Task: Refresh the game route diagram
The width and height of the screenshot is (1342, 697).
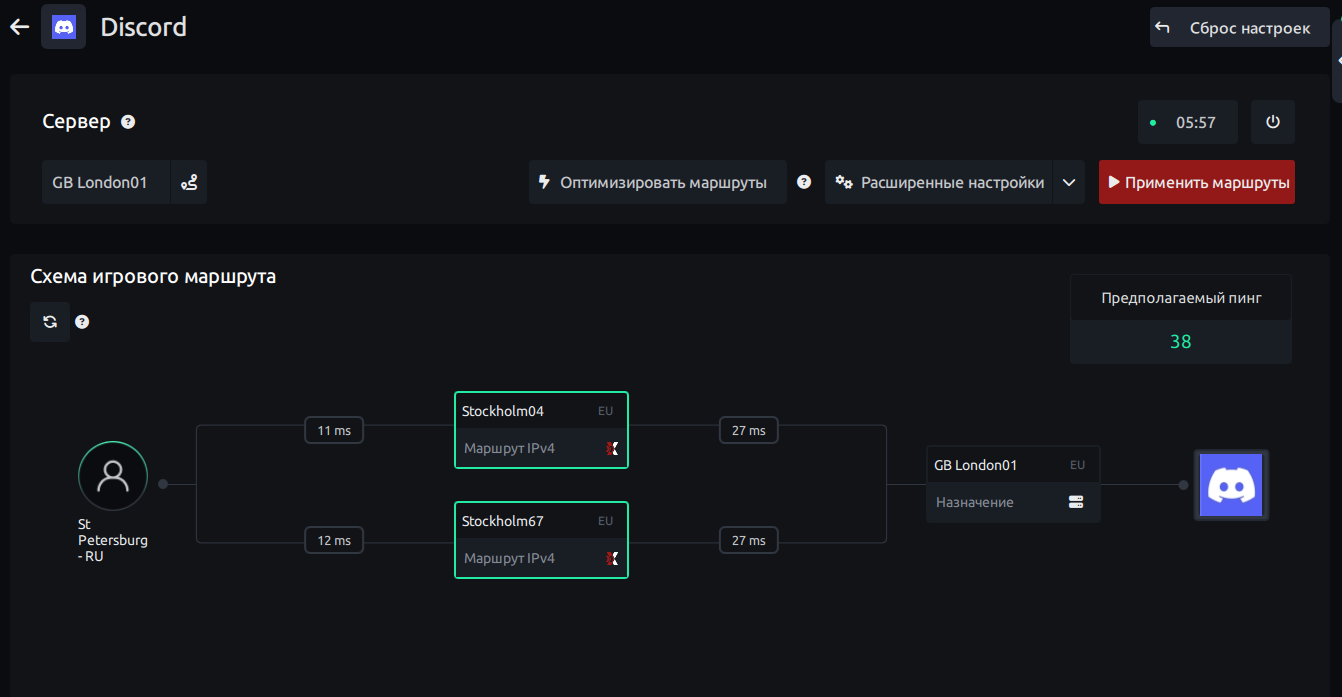Action: click(x=50, y=322)
